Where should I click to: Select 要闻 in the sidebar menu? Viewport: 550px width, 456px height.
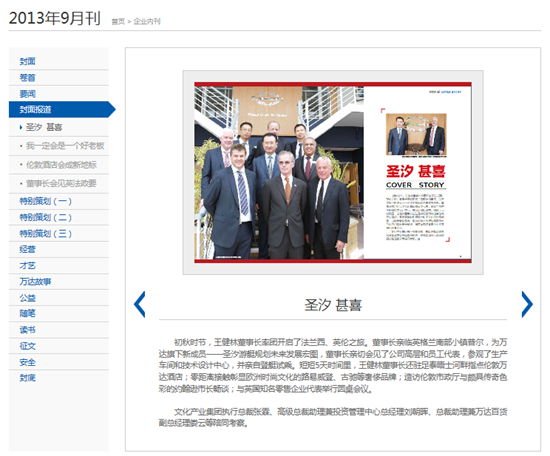[x=27, y=94]
